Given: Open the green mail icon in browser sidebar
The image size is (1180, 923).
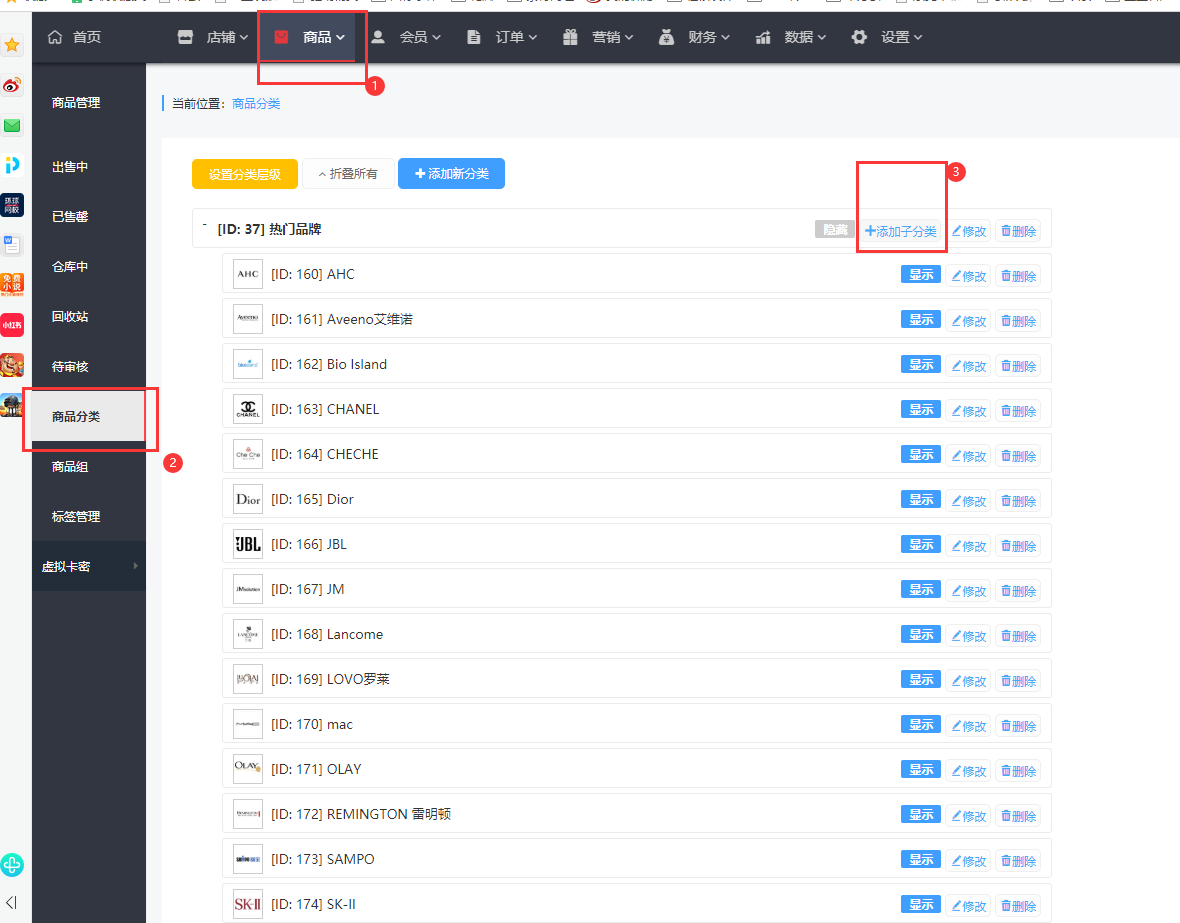Looking at the screenshot, I should [12, 125].
